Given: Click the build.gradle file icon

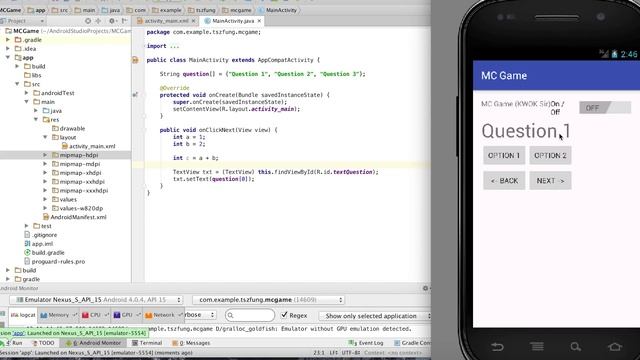Looking at the screenshot, I should click(x=27, y=253).
